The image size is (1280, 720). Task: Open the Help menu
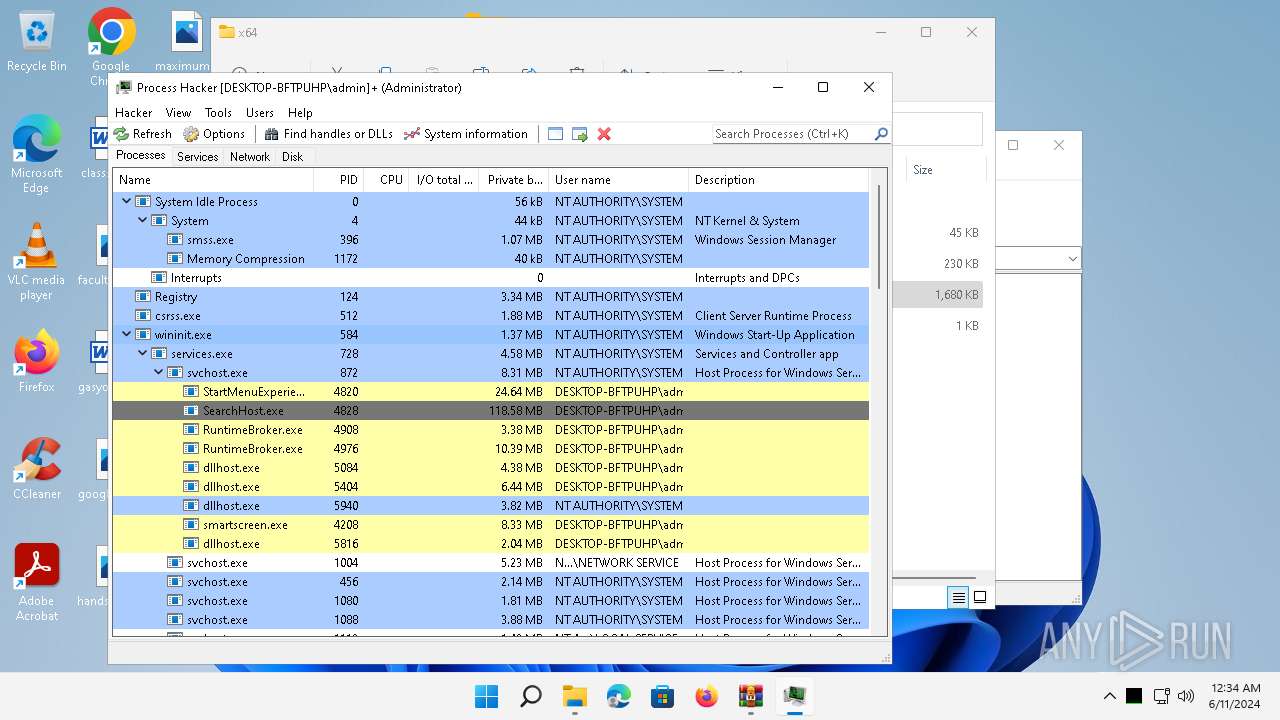click(x=300, y=113)
